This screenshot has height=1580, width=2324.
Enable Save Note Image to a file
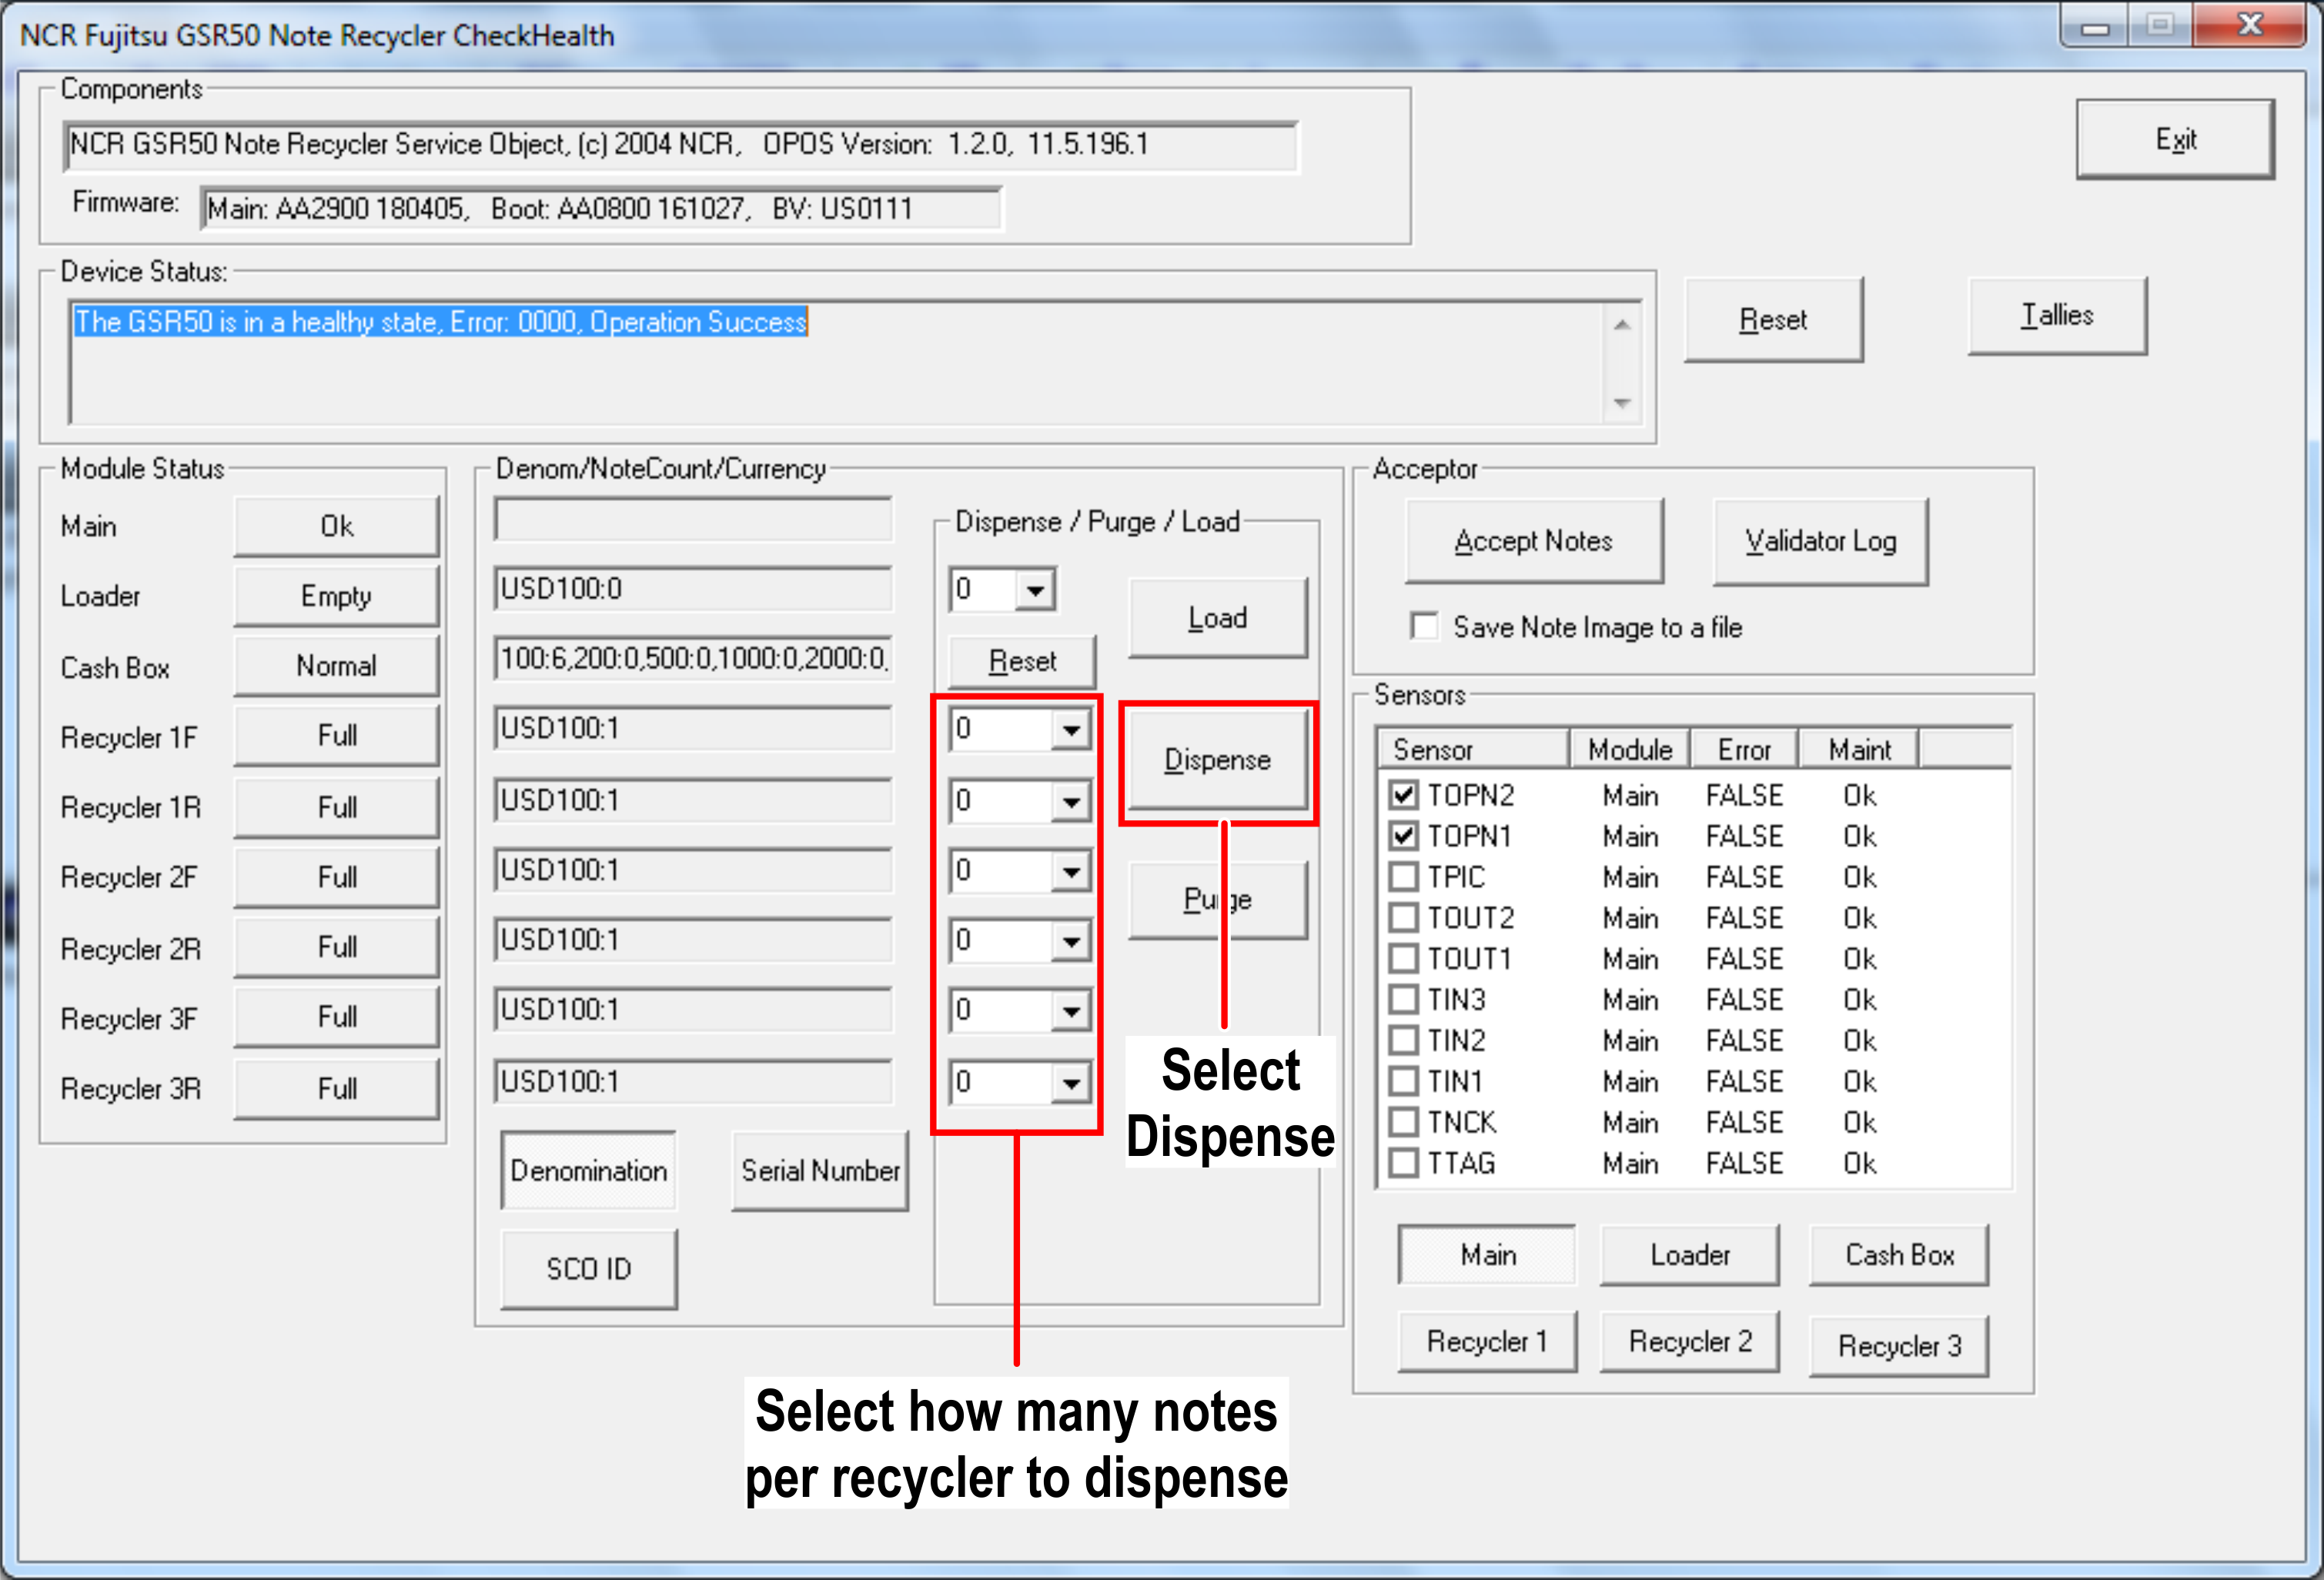coord(1424,627)
